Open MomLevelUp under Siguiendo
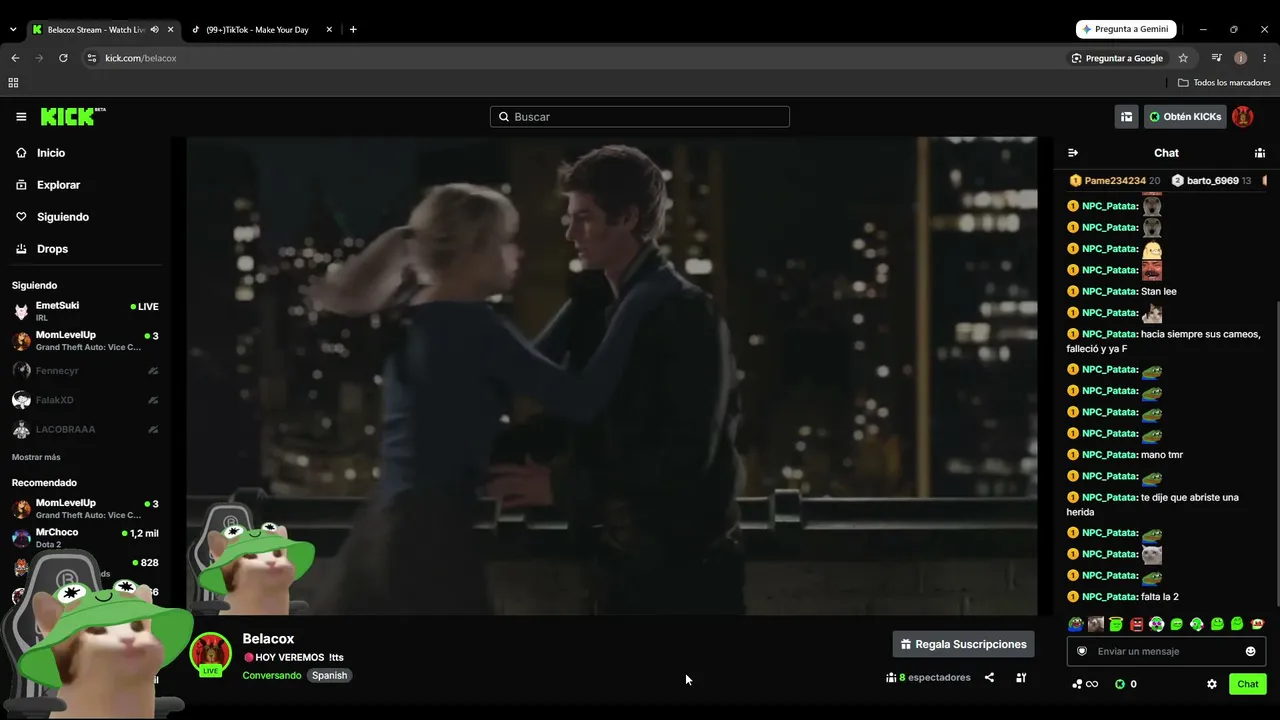The image size is (1280, 720). pos(85,341)
